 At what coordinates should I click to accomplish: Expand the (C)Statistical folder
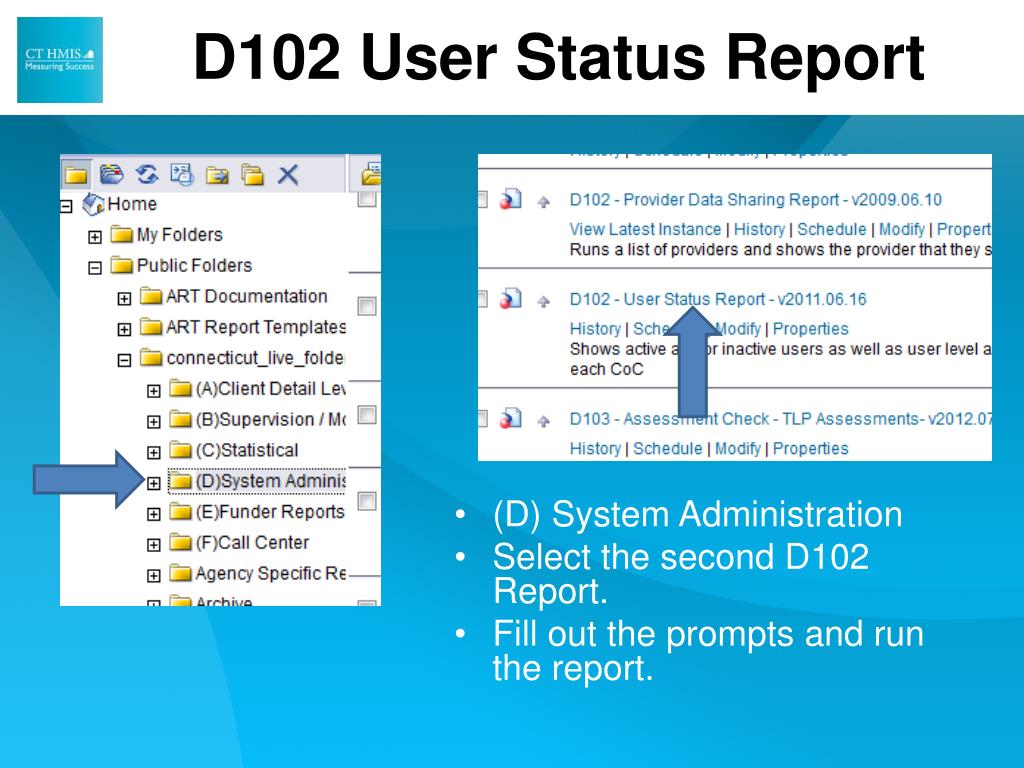153,452
